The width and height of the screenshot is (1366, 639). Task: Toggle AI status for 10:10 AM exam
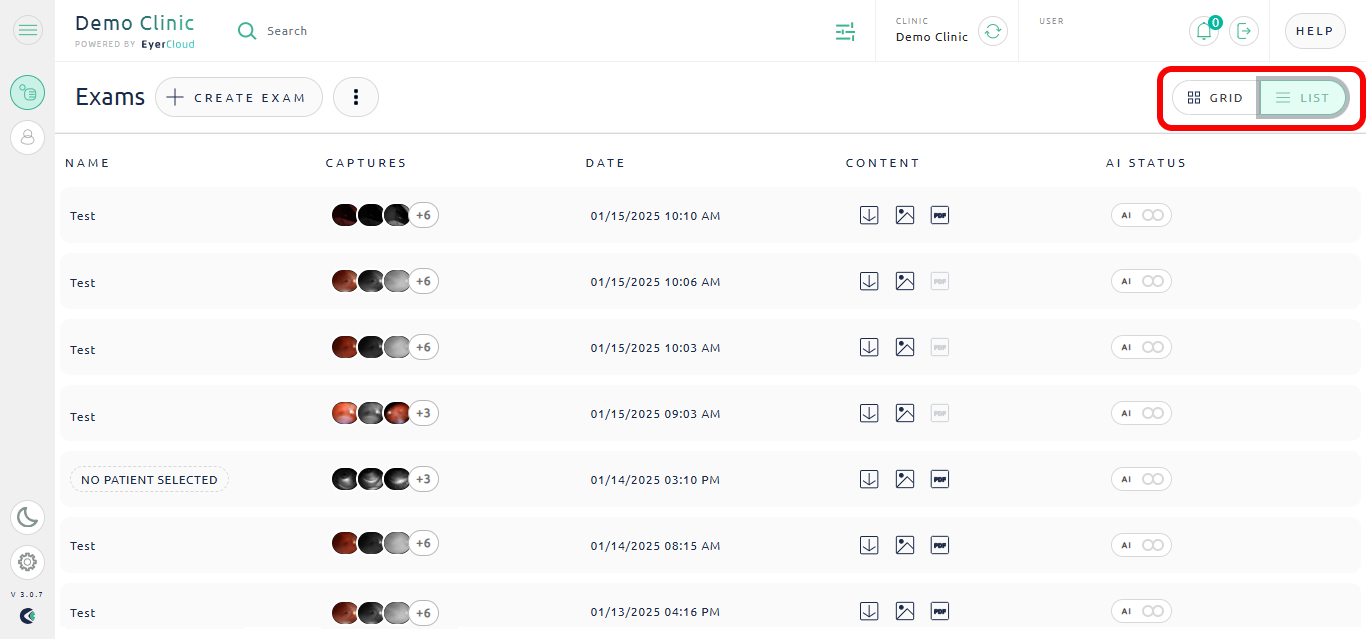1141,215
